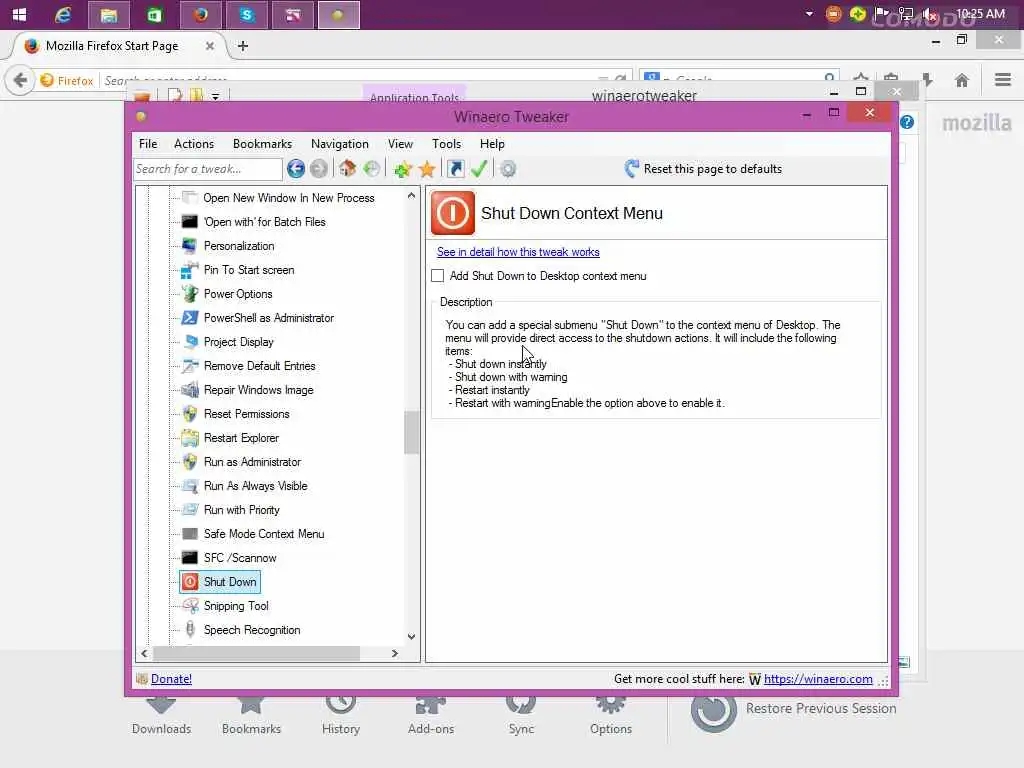
Task: Open the File menu
Action: (148, 144)
